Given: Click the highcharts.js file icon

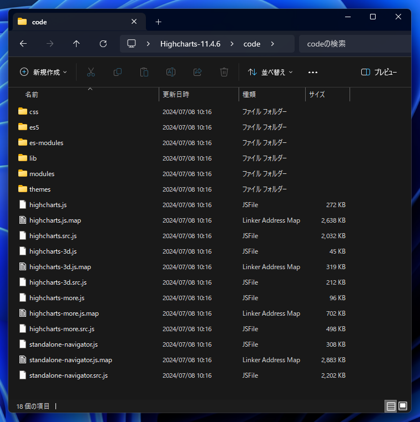Looking at the screenshot, I should [x=23, y=204].
